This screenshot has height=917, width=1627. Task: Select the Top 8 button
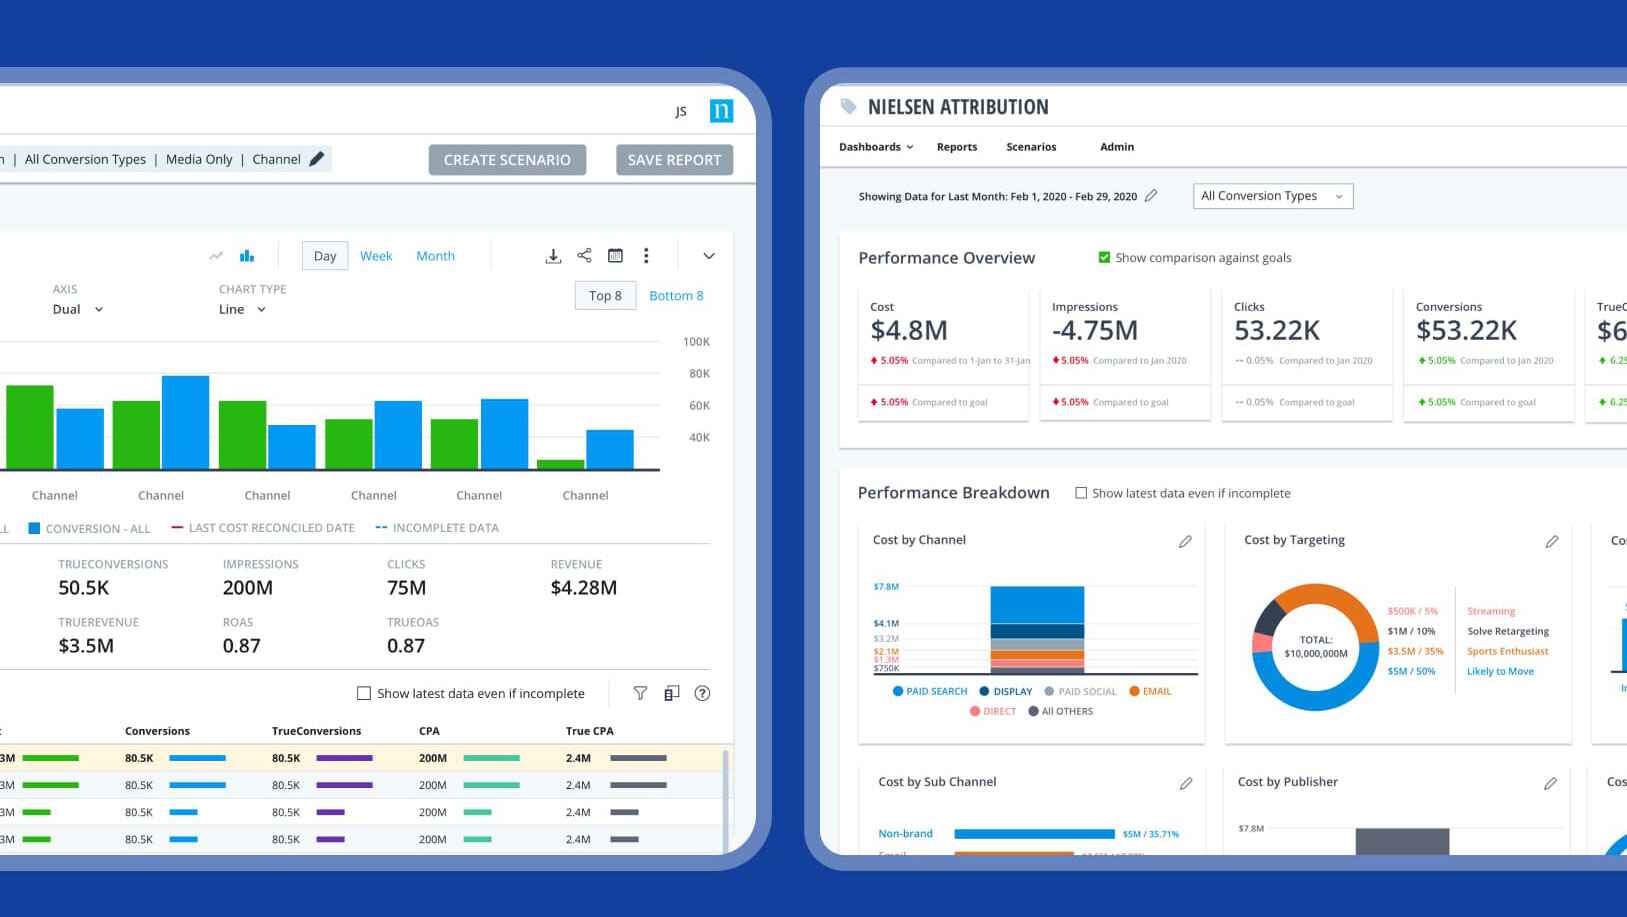point(605,295)
